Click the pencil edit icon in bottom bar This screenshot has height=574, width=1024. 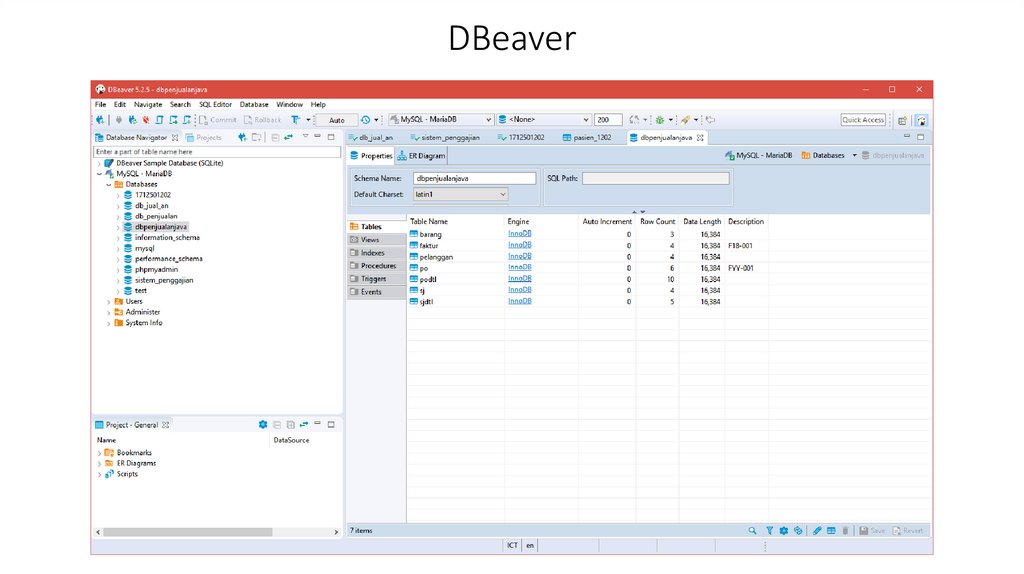tap(817, 531)
